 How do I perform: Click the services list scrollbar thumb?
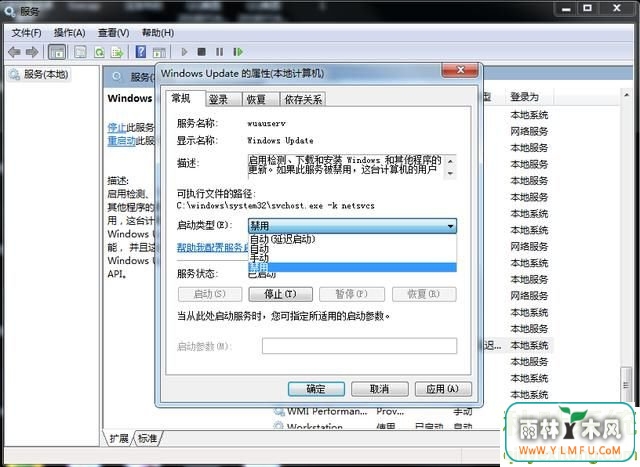pyautogui.click(x=626, y=385)
